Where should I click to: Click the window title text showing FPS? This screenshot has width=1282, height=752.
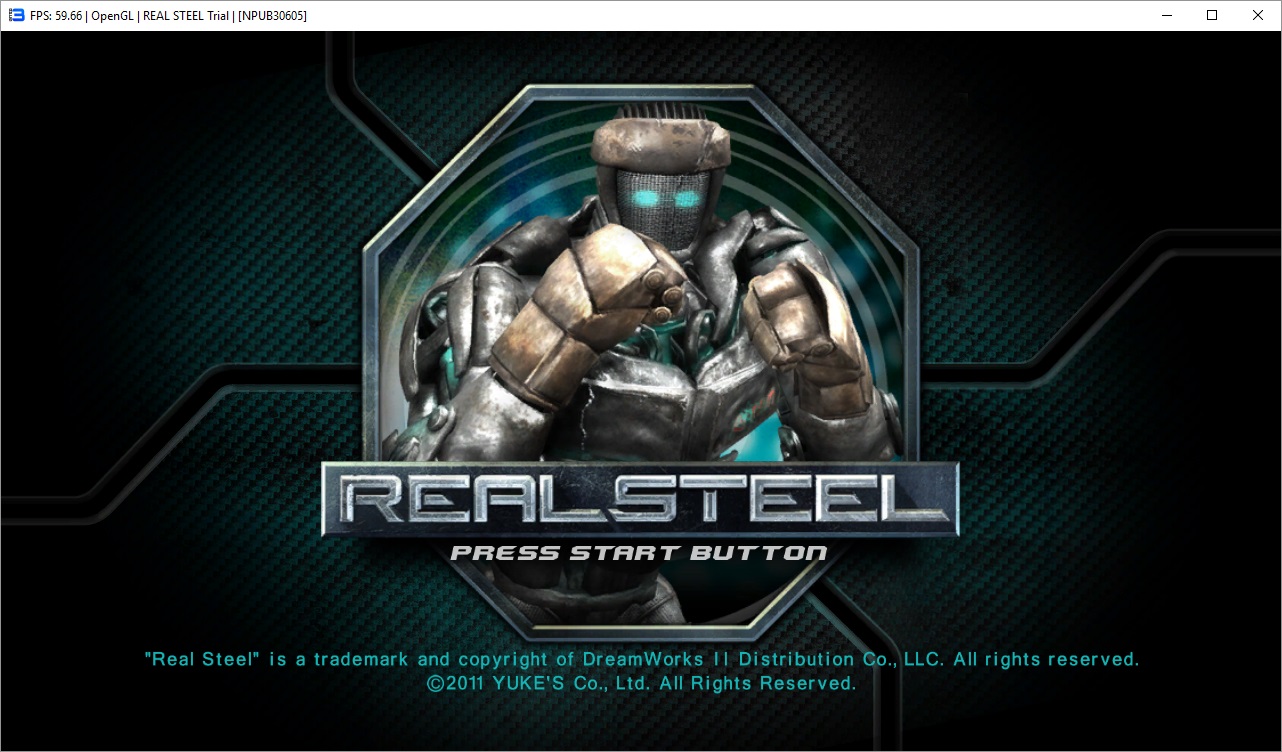[168, 16]
